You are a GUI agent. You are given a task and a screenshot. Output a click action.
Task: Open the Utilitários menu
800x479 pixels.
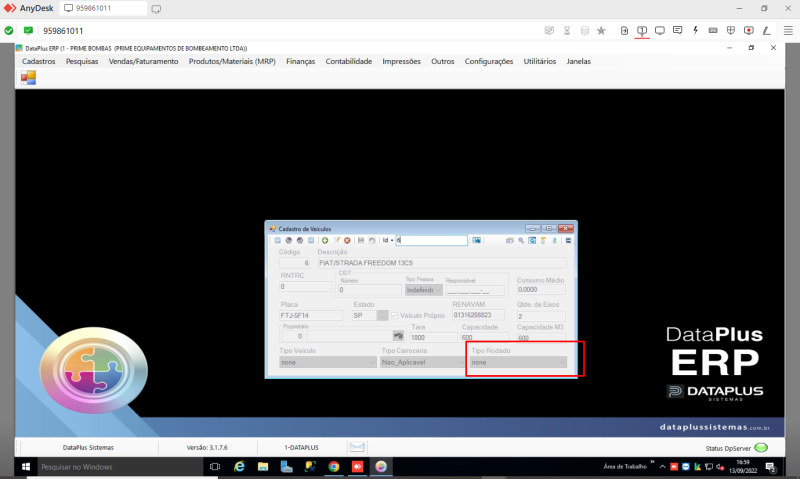[x=540, y=61]
